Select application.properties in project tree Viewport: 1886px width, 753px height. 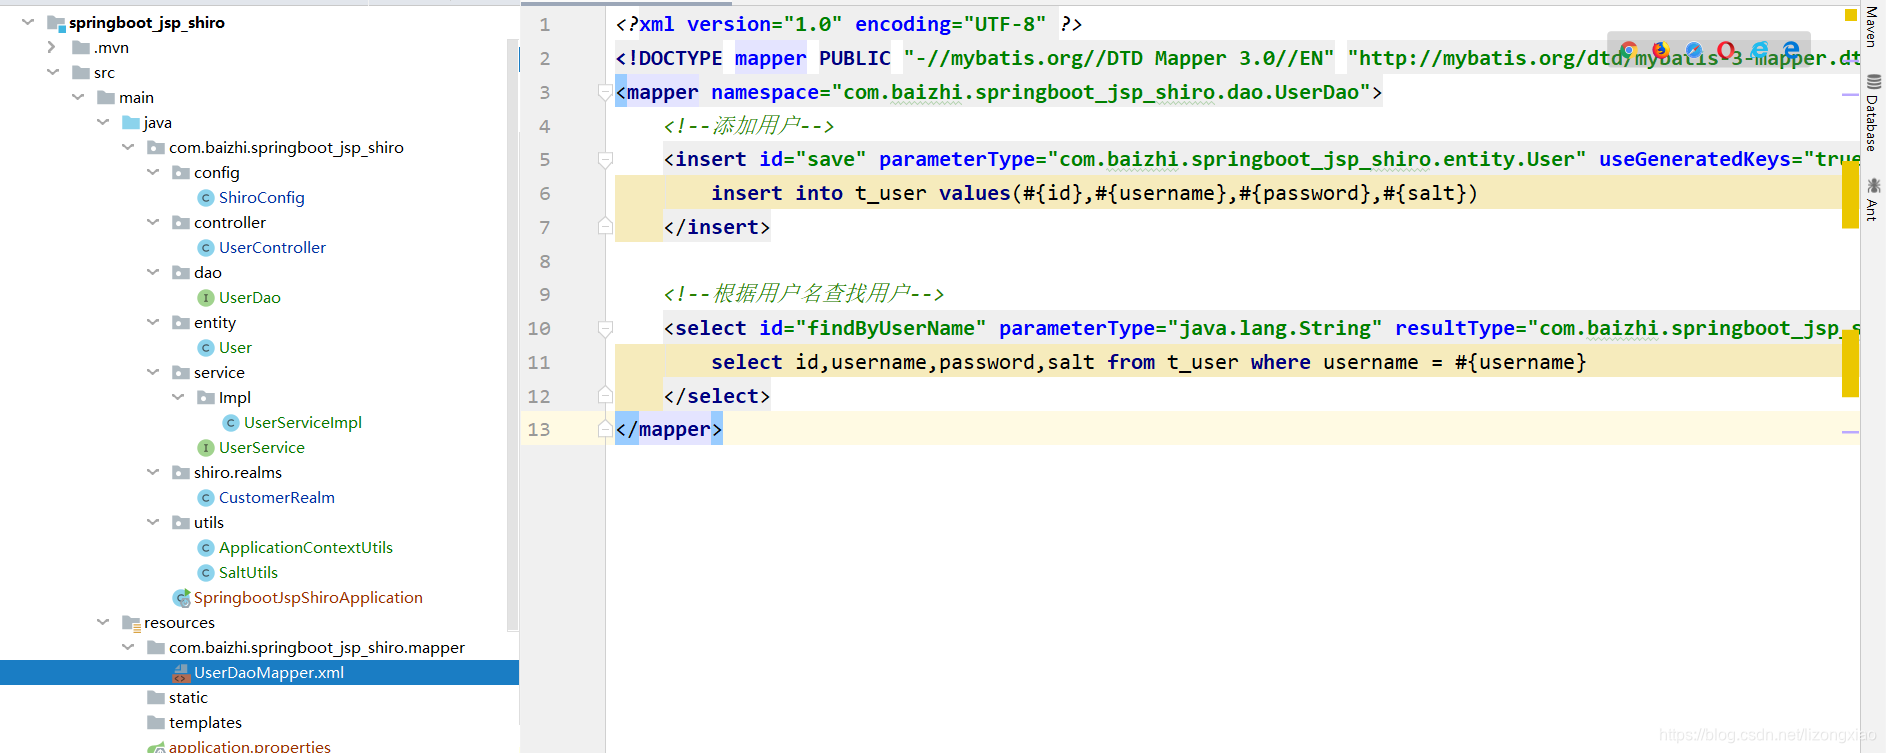coord(249,746)
